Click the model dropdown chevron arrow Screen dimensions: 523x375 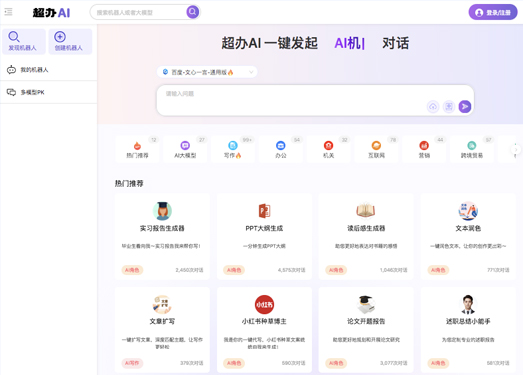pyautogui.click(x=251, y=72)
